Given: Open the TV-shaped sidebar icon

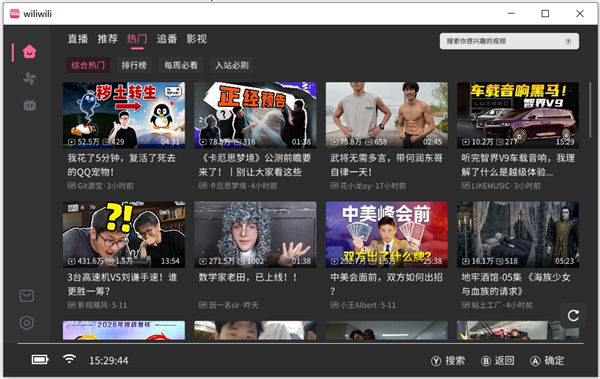Looking at the screenshot, I should [x=29, y=105].
